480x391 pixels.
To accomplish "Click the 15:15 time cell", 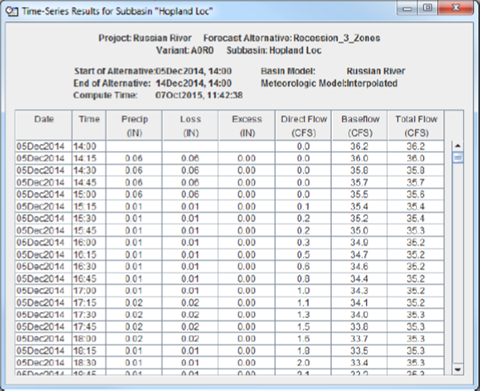I will click(x=89, y=206).
